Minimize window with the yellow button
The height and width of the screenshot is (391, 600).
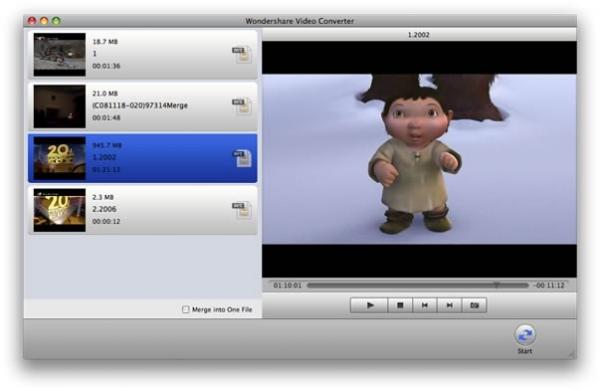pyautogui.click(x=44, y=21)
